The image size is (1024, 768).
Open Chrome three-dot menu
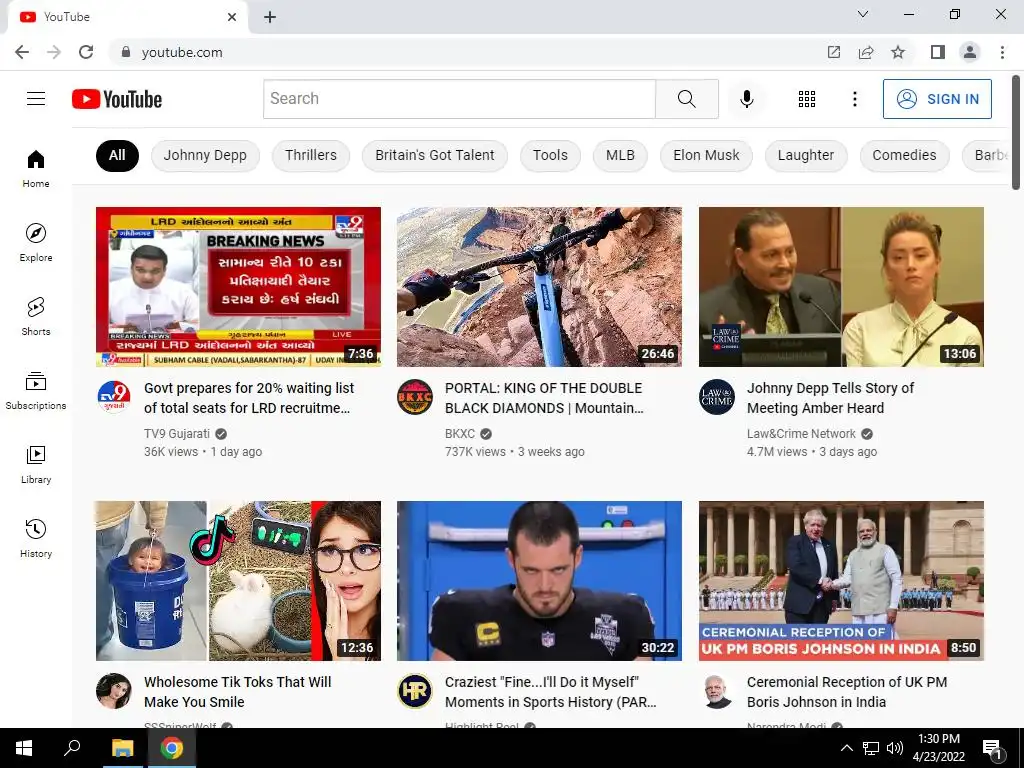pos(1002,52)
